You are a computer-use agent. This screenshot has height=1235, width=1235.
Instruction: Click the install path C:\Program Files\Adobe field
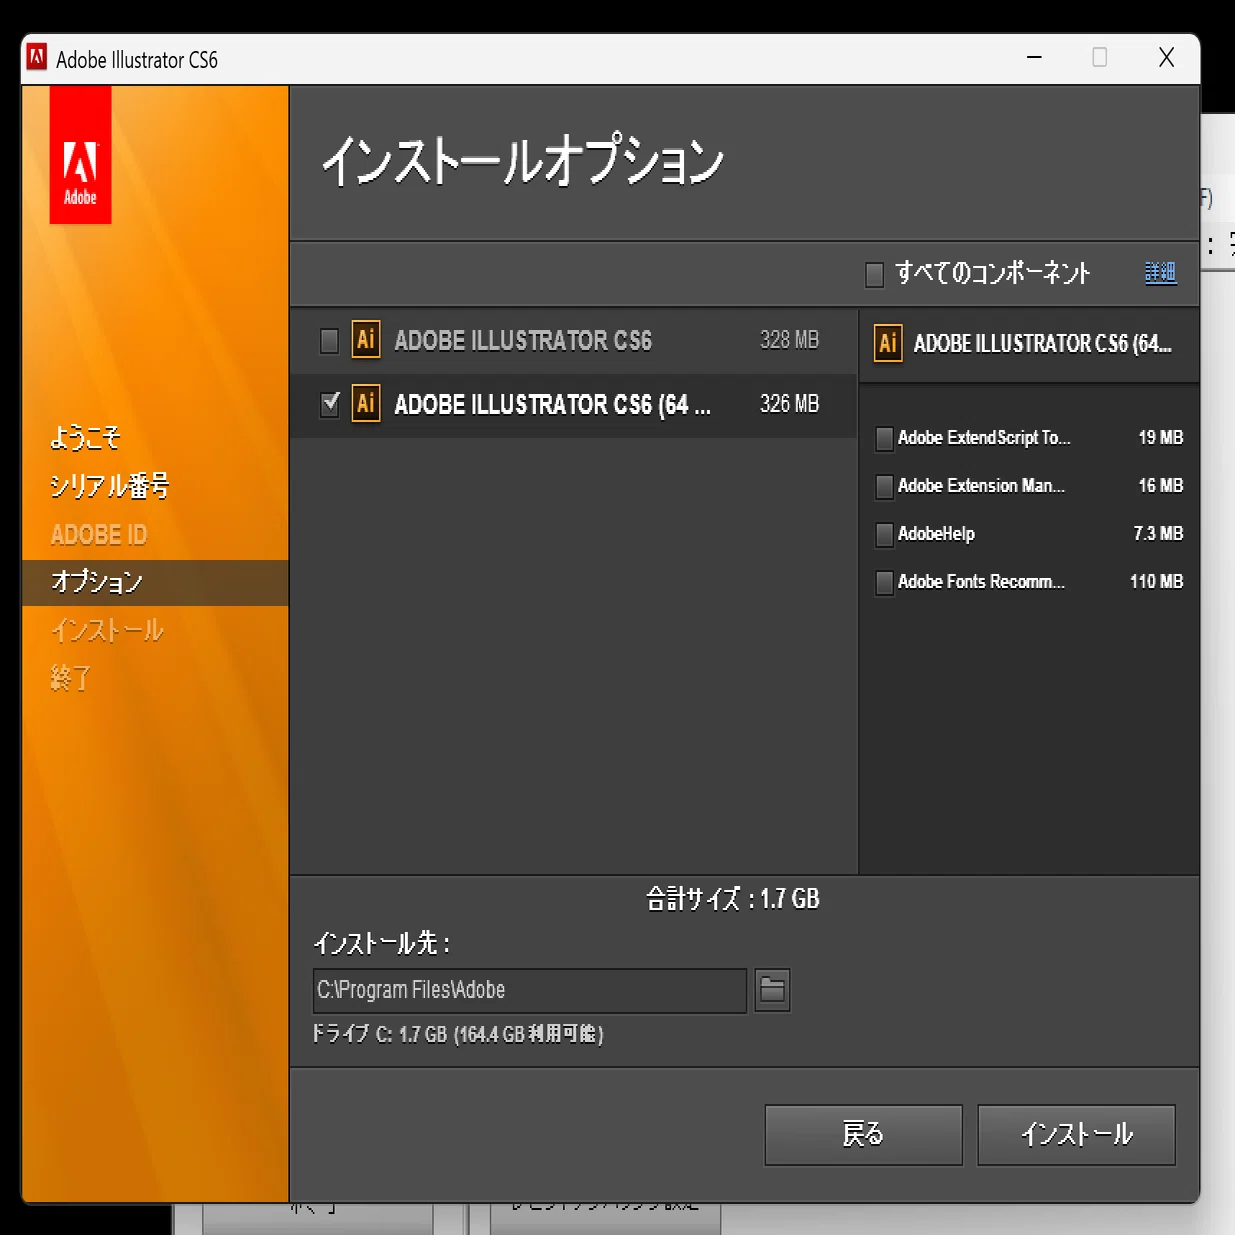[530, 990]
